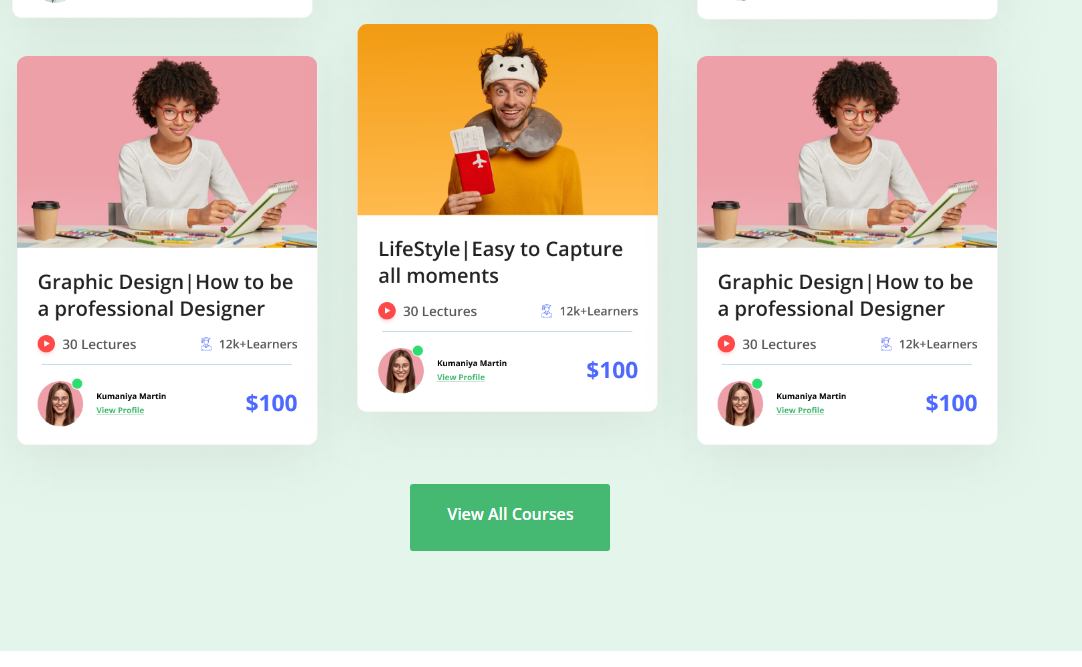Follow View Profile link on right card

800,410
